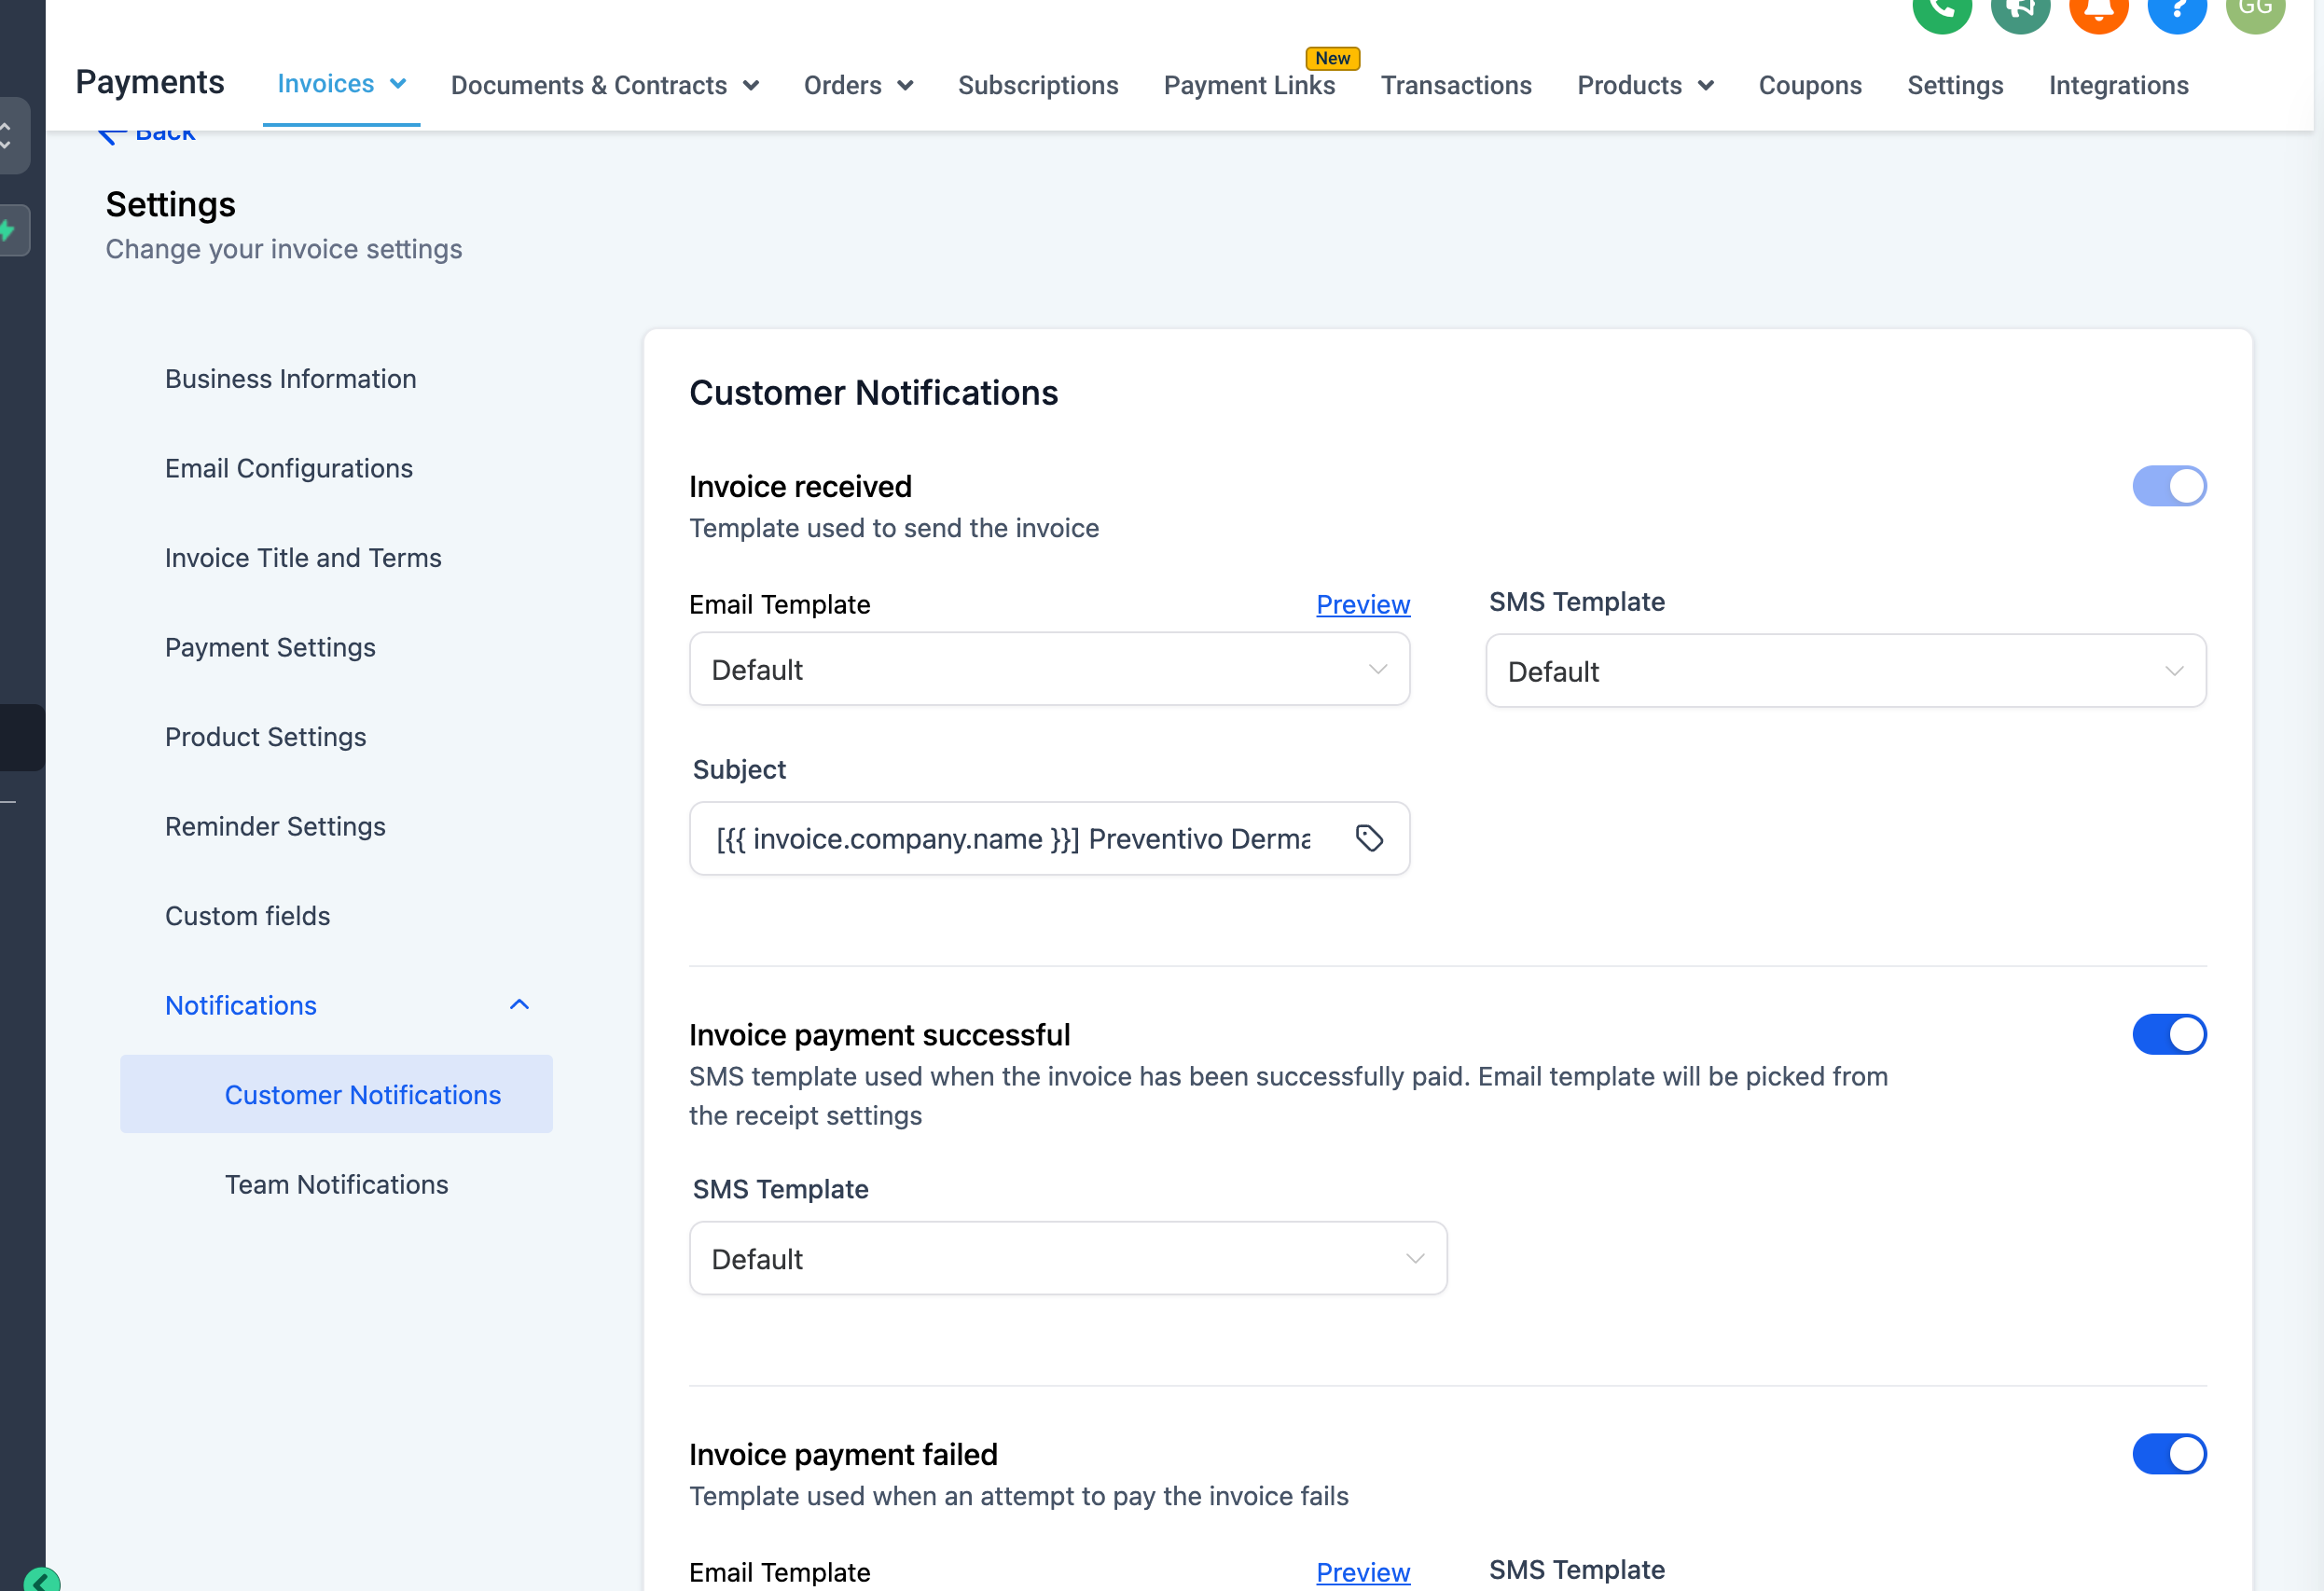Collapse the Notifications section chevron

click(x=519, y=1005)
